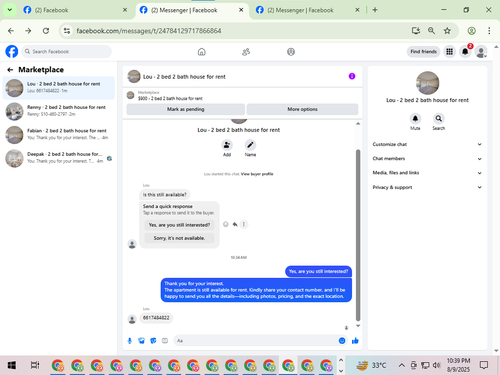Focus the Search Facebook field
The width and height of the screenshot is (500, 375).
[67, 52]
